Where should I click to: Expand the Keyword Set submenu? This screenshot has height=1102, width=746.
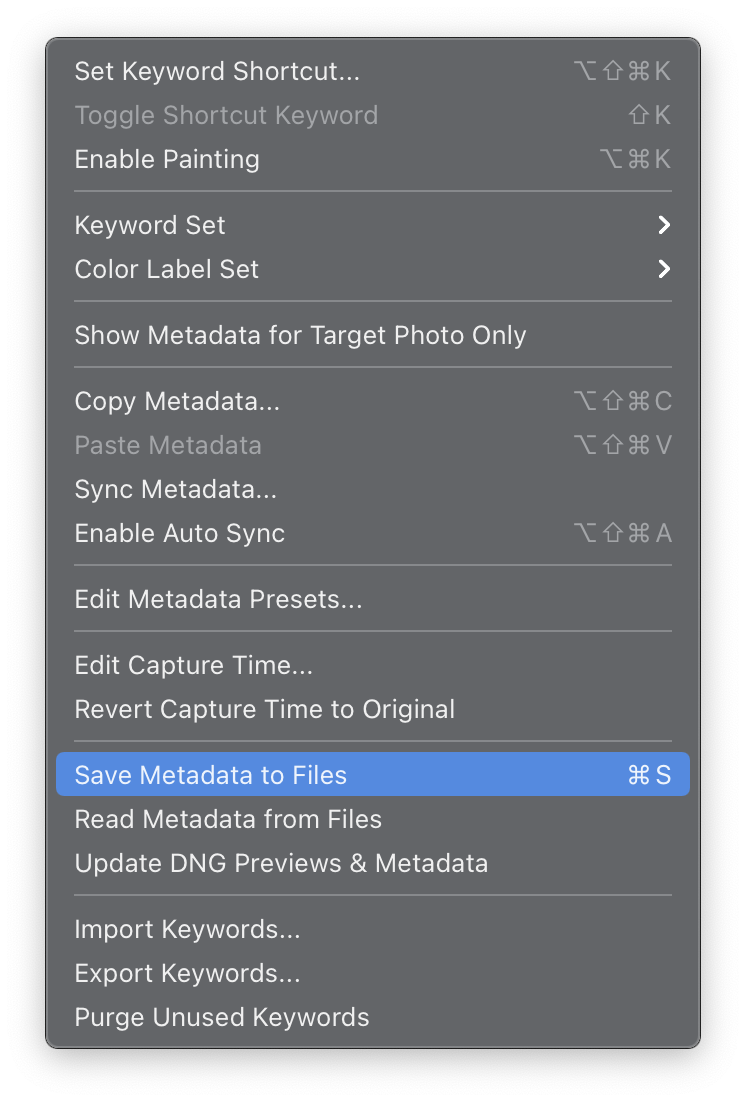pos(150,225)
